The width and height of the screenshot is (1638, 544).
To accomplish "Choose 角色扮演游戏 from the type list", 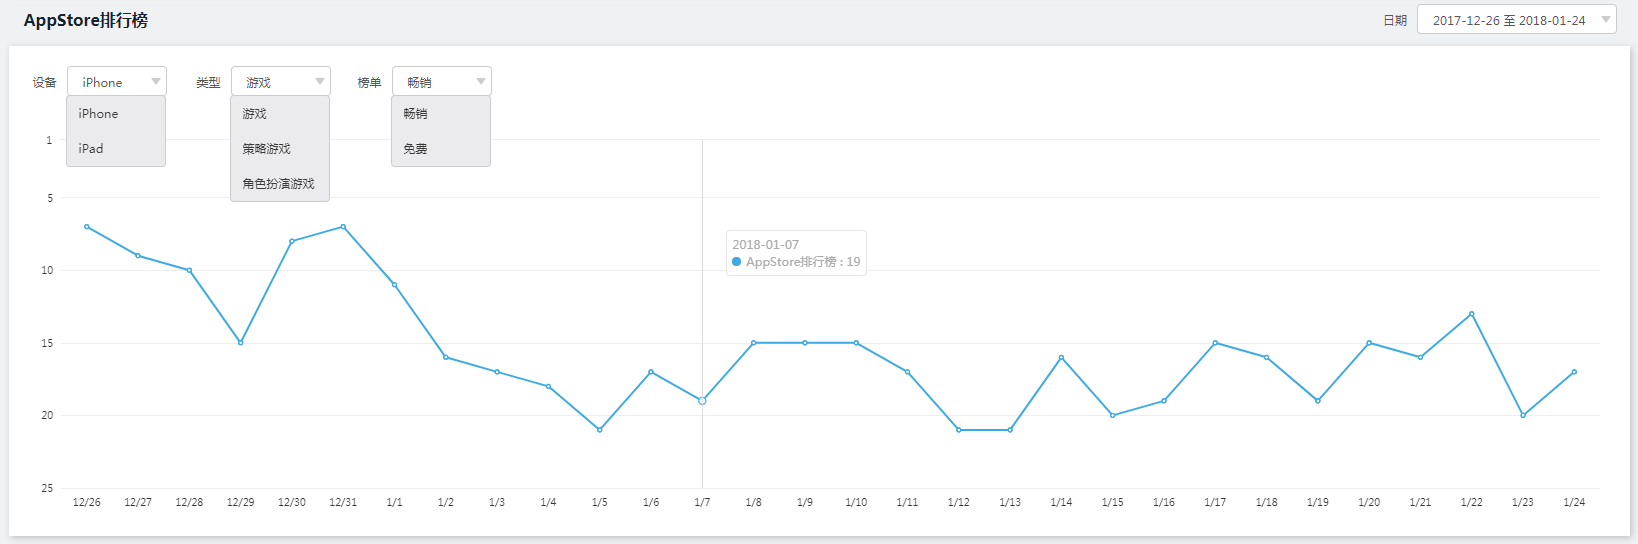I will tap(280, 184).
